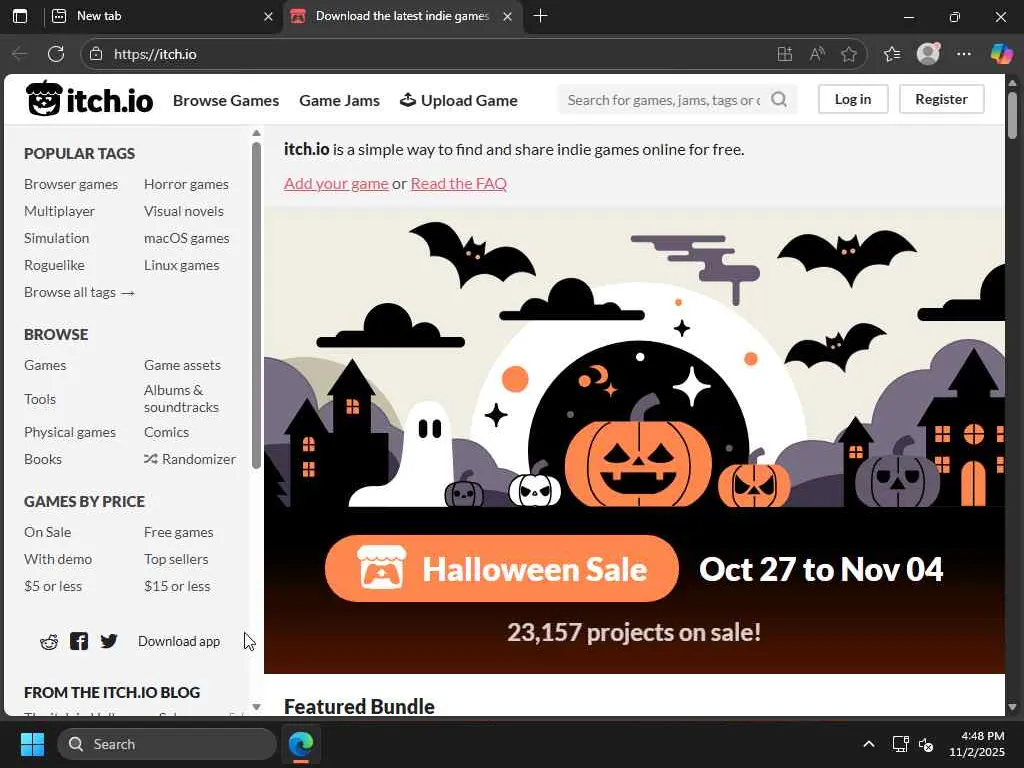Browse the Comics category
Screen dimensions: 1024x768
click(x=167, y=432)
